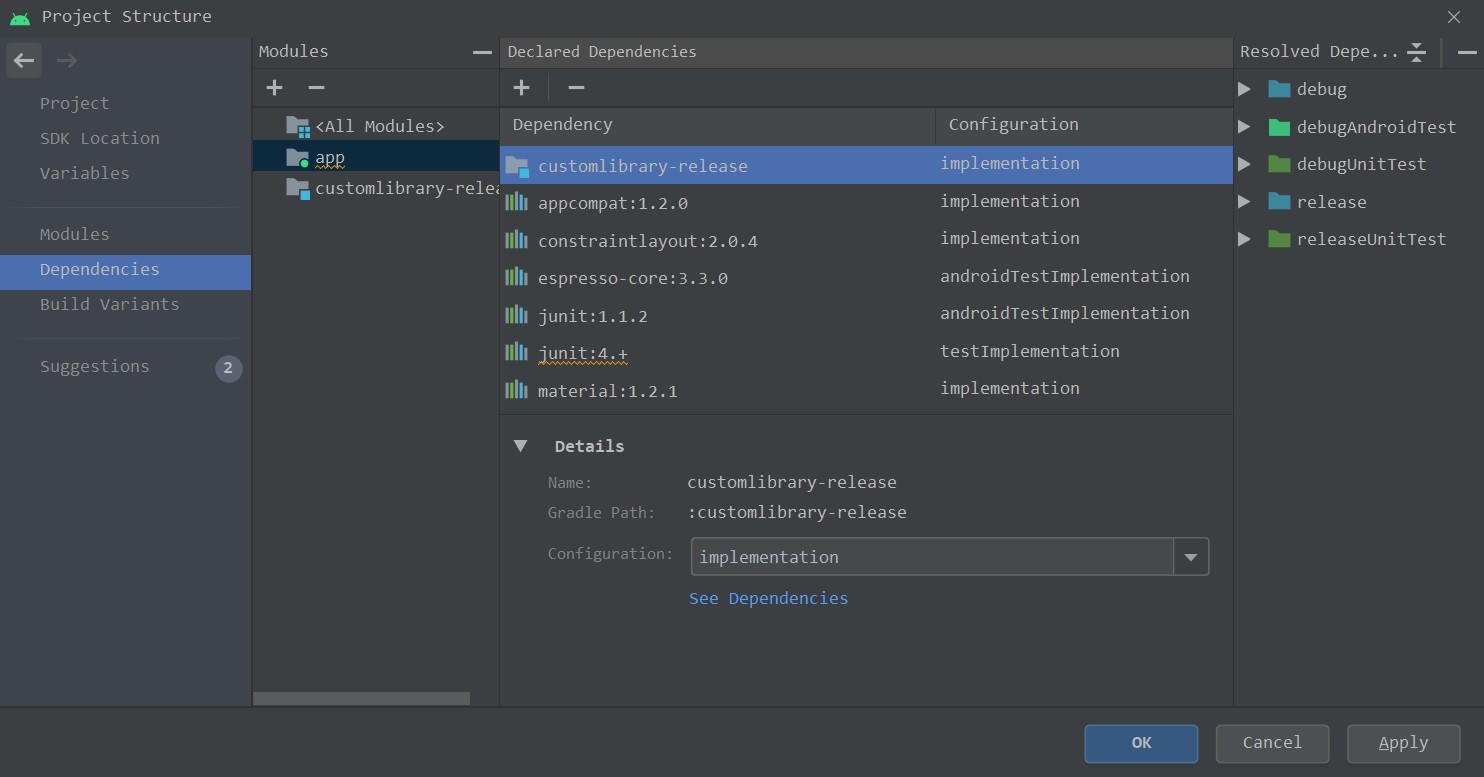Go to SDK Location settings

[x=100, y=138]
